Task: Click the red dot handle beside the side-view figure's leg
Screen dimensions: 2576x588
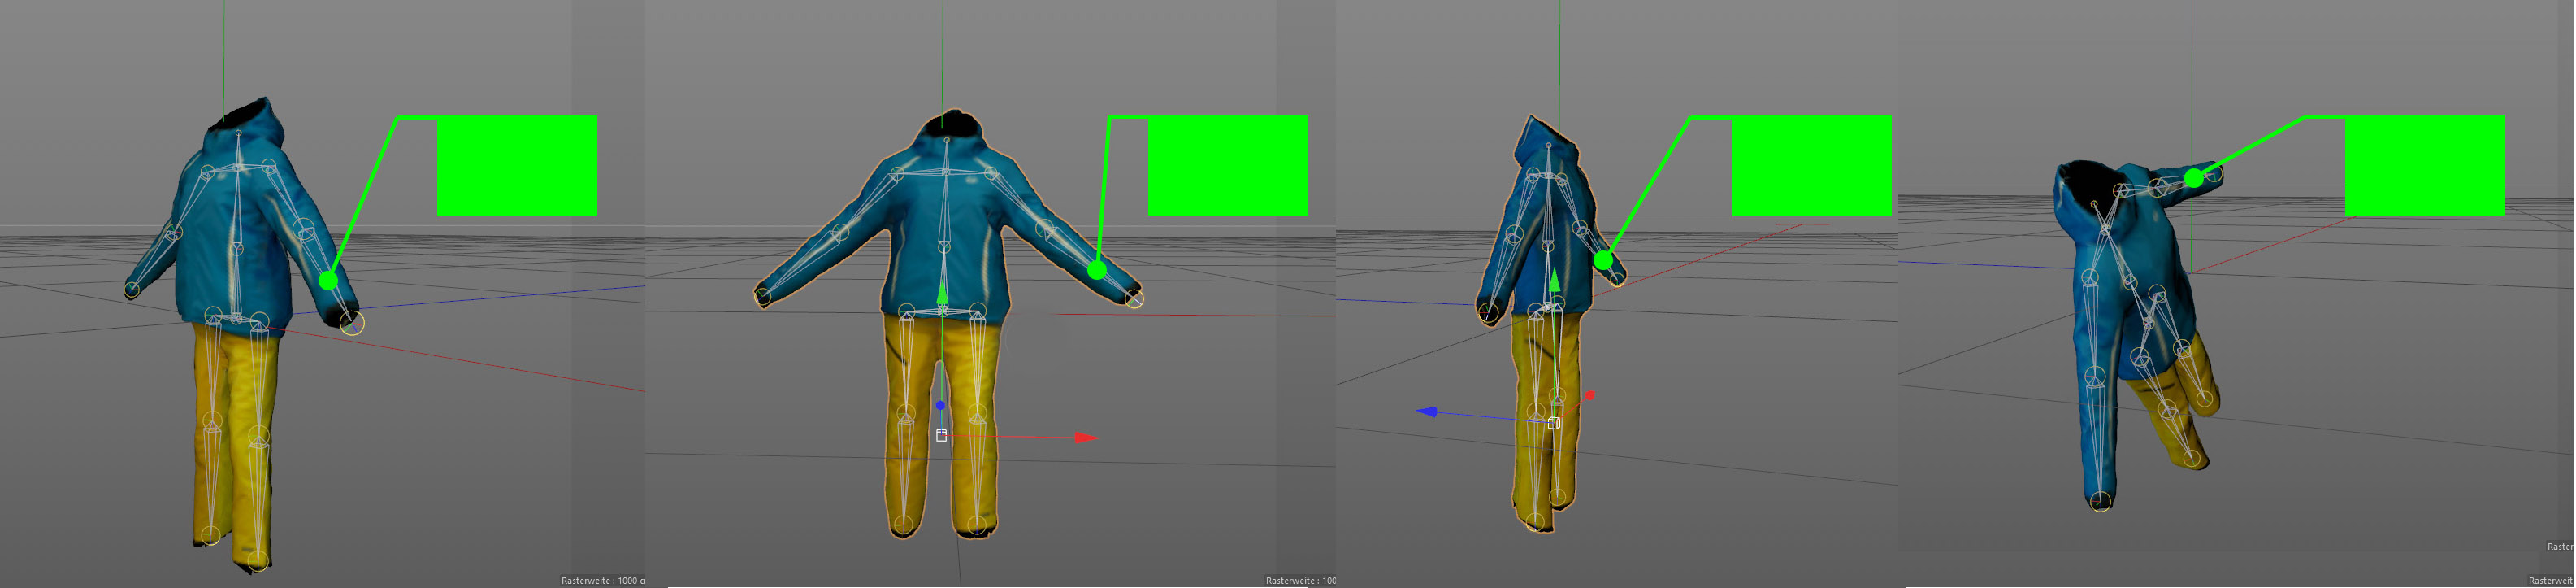Action: point(1590,396)
